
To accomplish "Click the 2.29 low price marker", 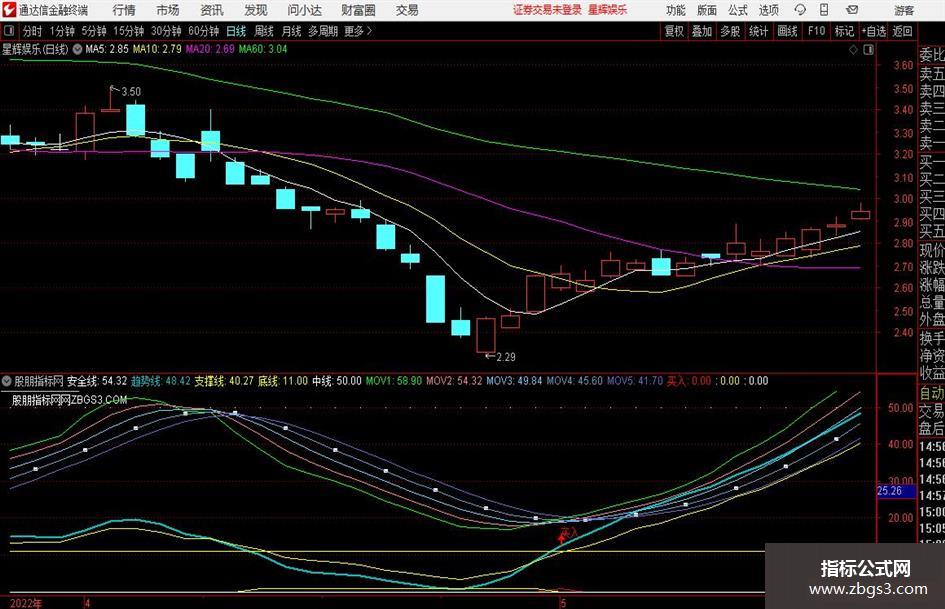I will (x=506, y=357).
